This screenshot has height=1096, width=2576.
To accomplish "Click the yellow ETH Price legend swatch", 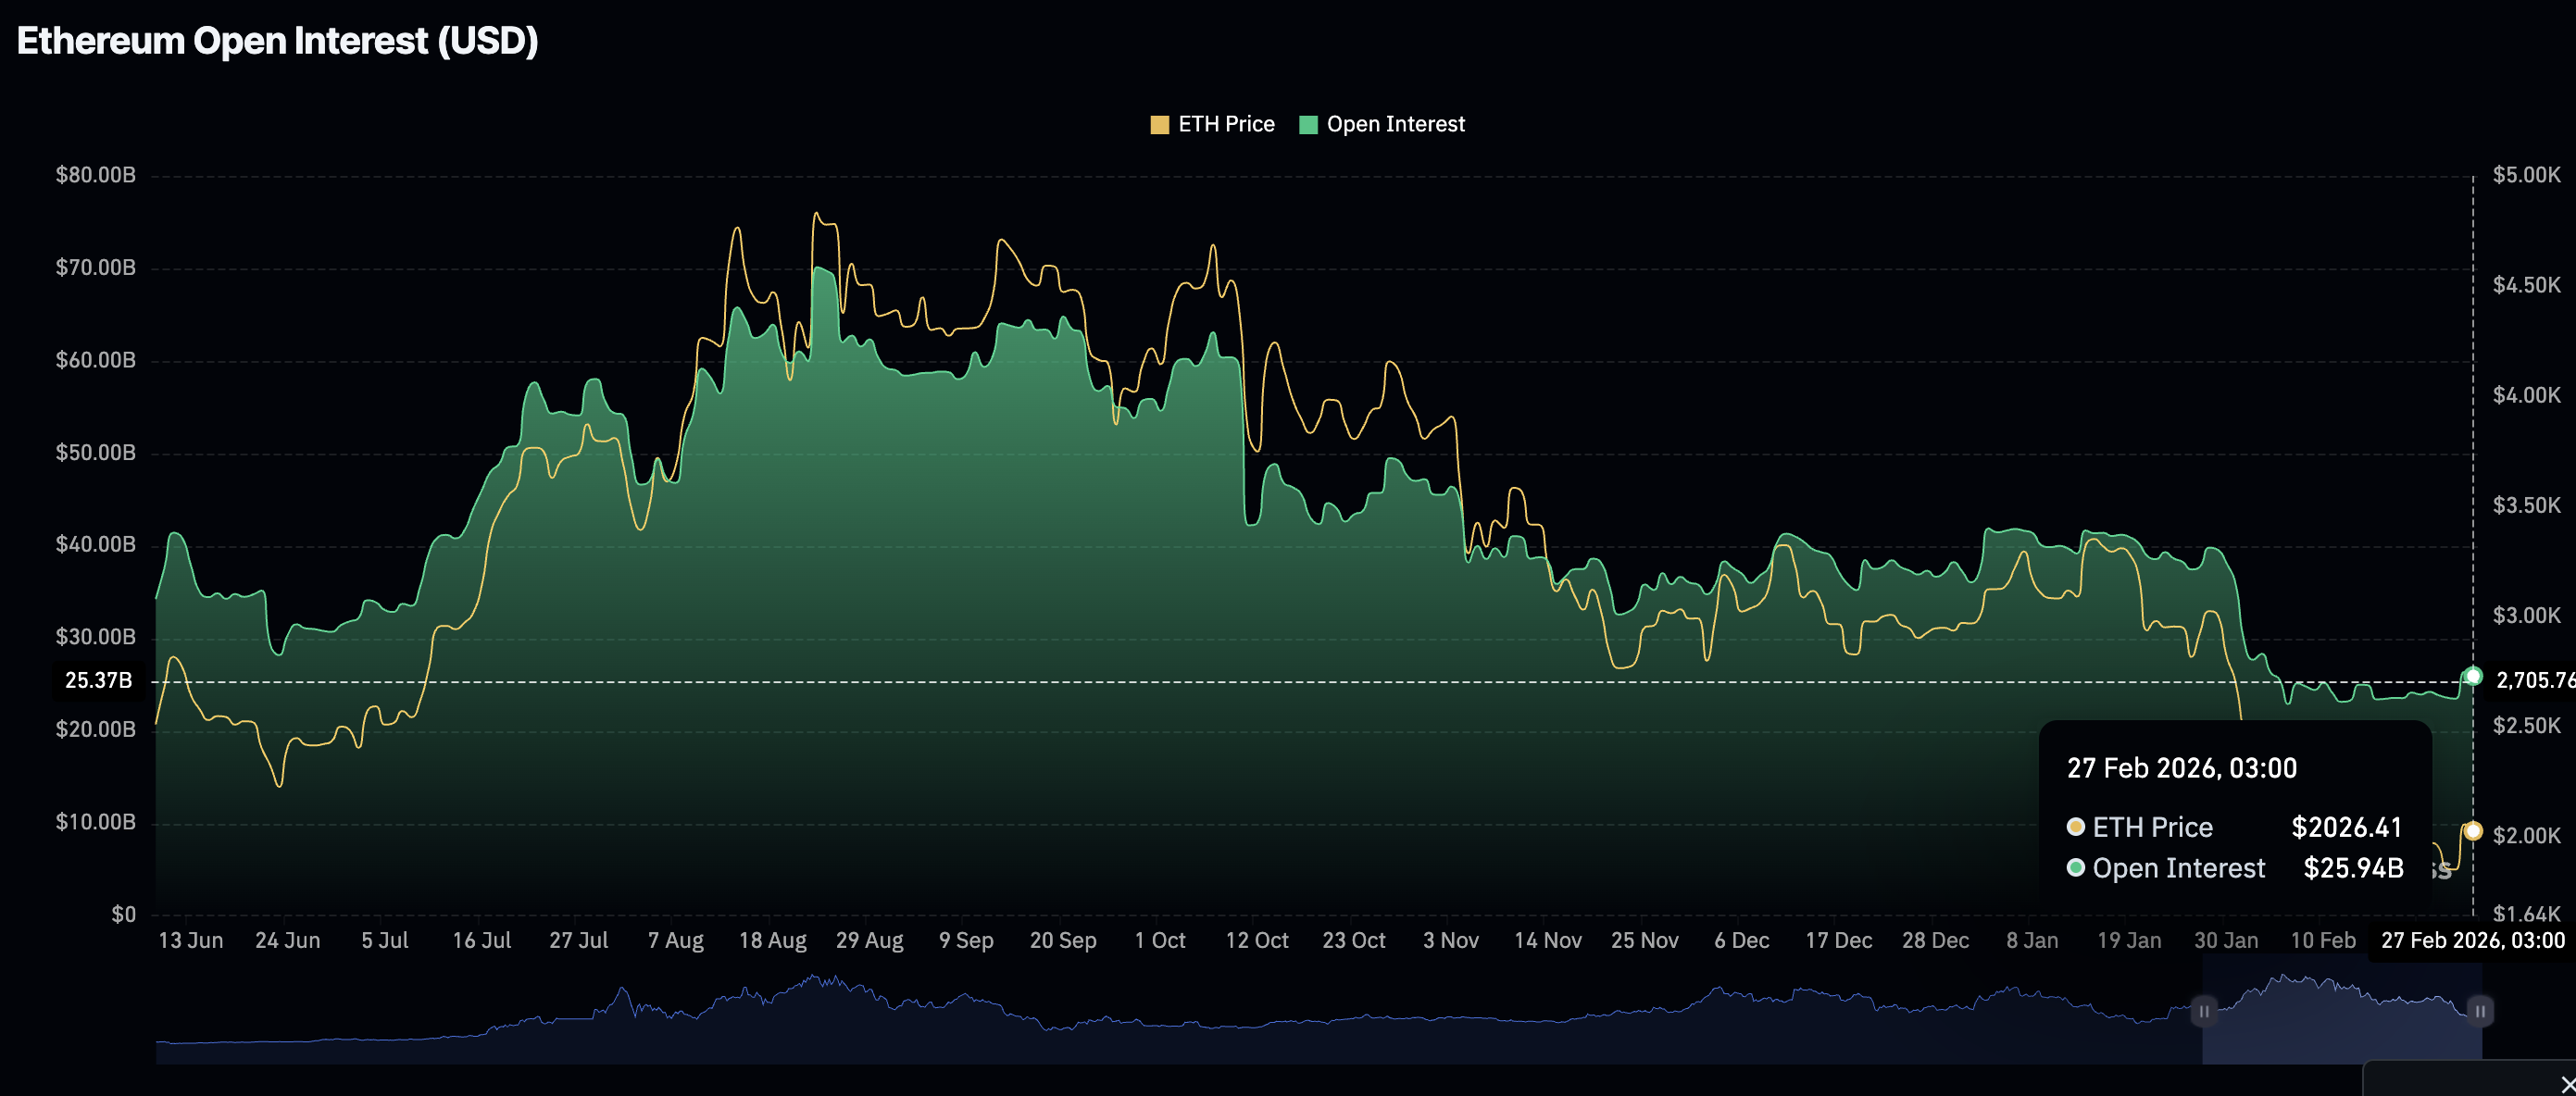I will click(x=1159, y=125).
